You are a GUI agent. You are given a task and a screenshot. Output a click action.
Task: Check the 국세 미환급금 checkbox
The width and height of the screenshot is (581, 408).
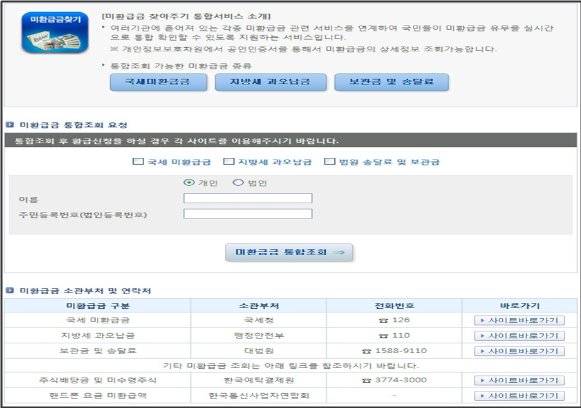(138, 162)
